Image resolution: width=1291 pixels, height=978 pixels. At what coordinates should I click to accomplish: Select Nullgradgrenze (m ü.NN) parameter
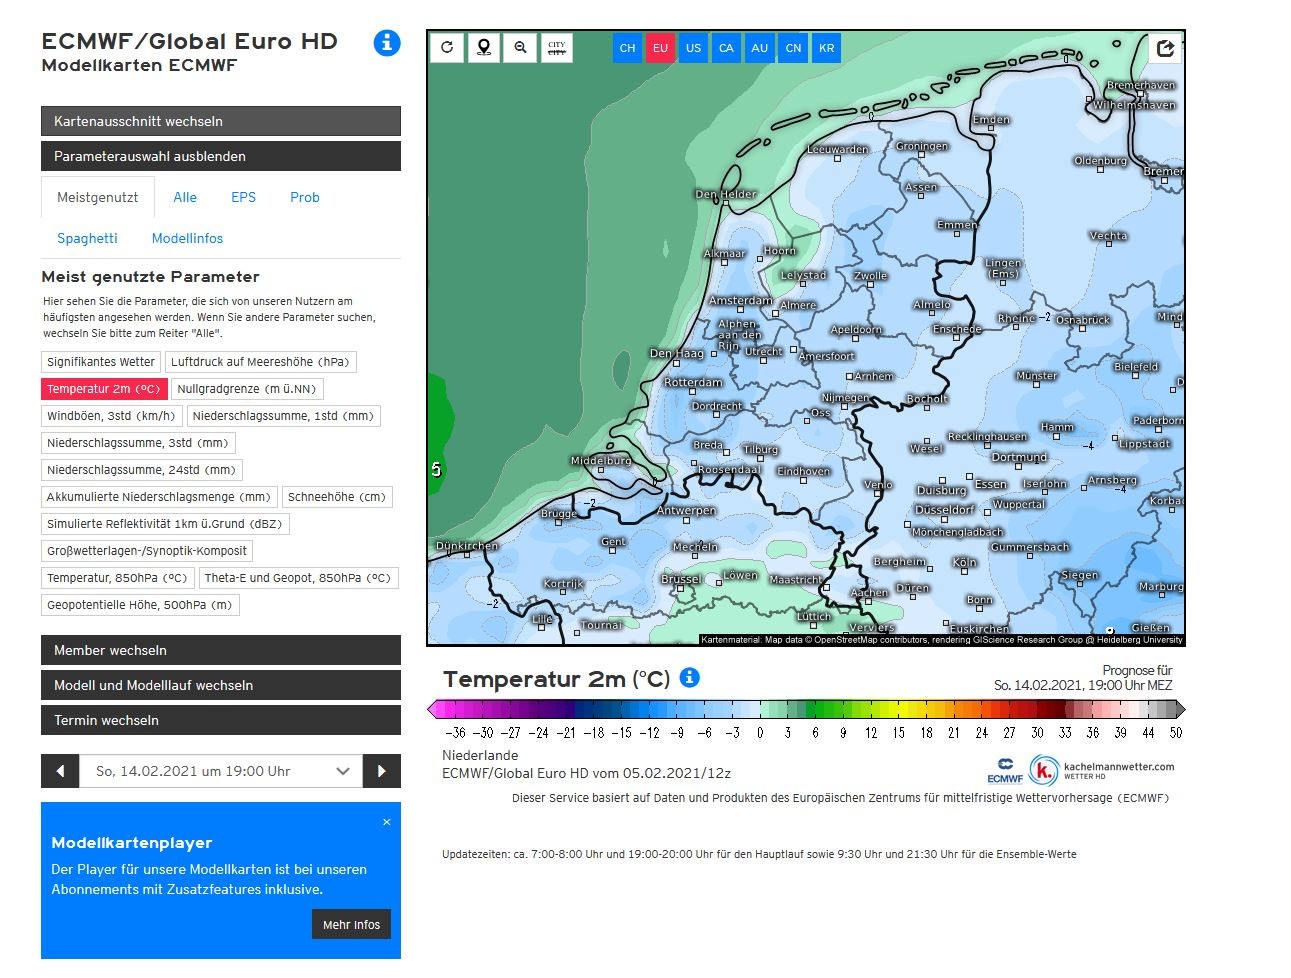point(247,389)
